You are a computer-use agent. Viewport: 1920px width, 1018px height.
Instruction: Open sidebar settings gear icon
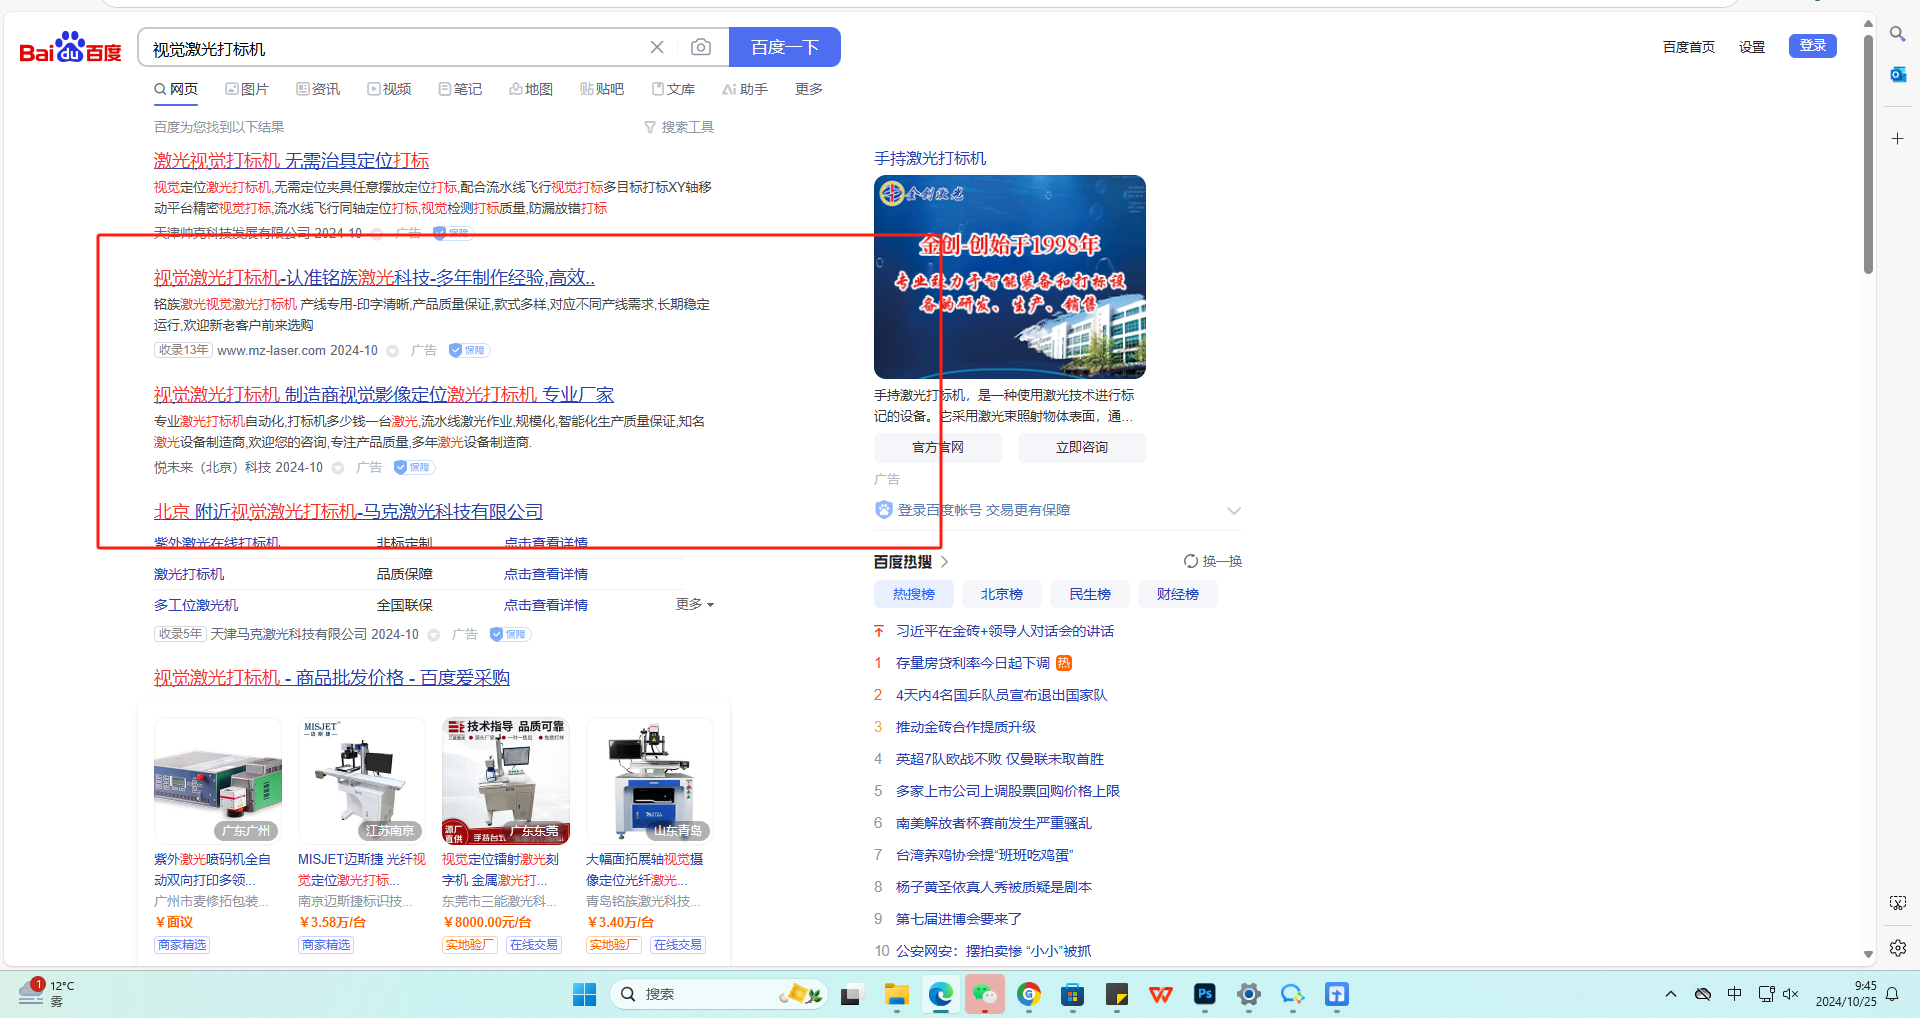1897,947
